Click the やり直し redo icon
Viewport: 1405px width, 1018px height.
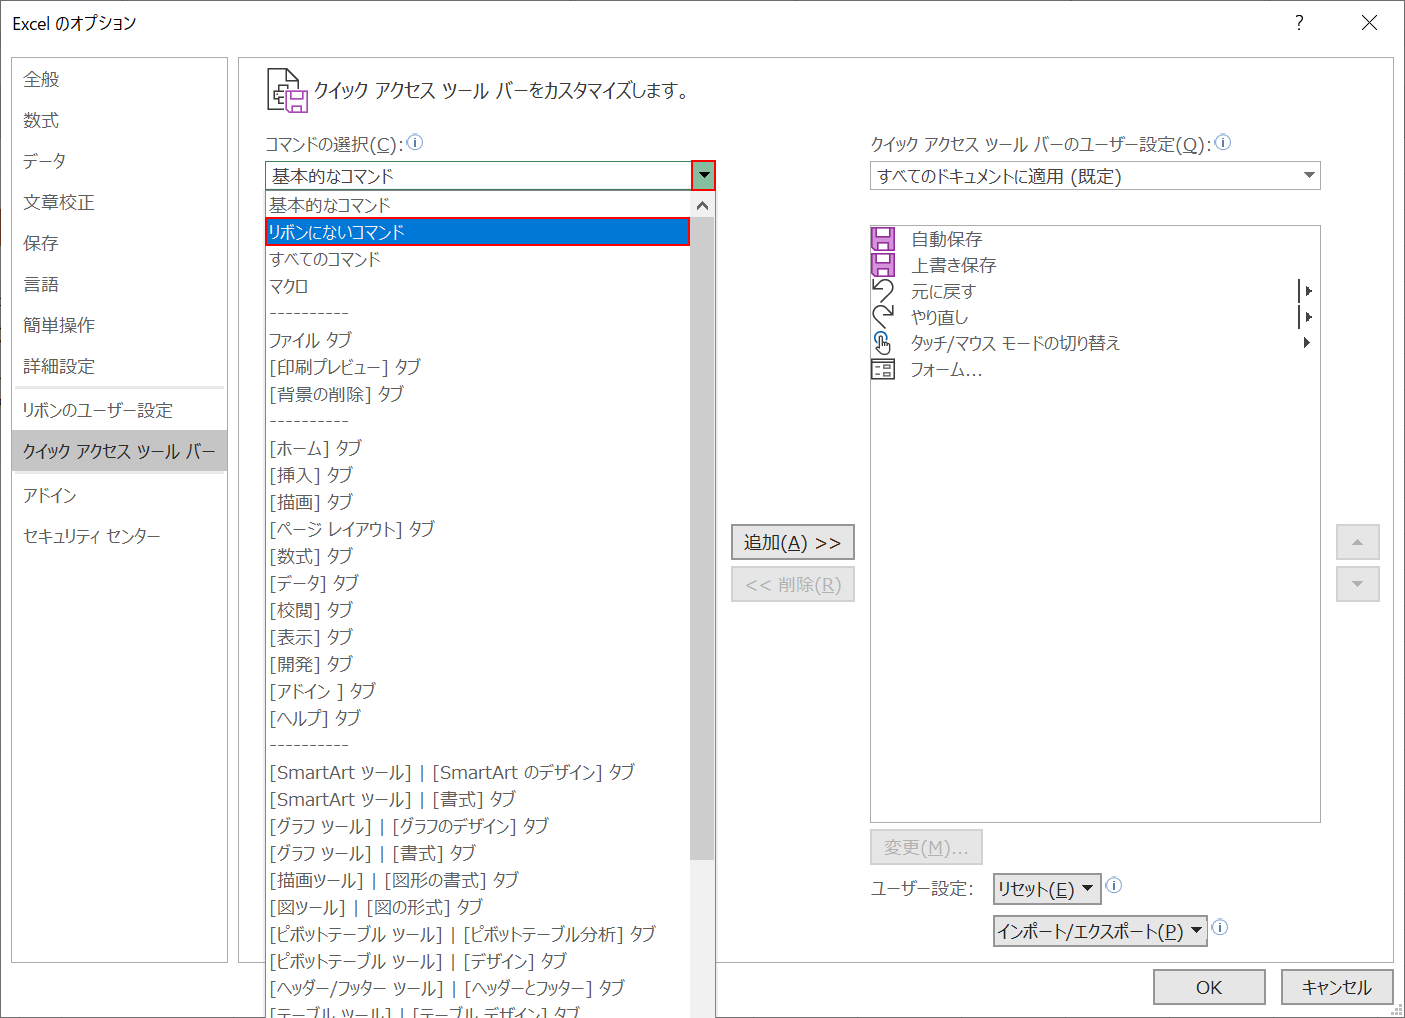[883, 316]
